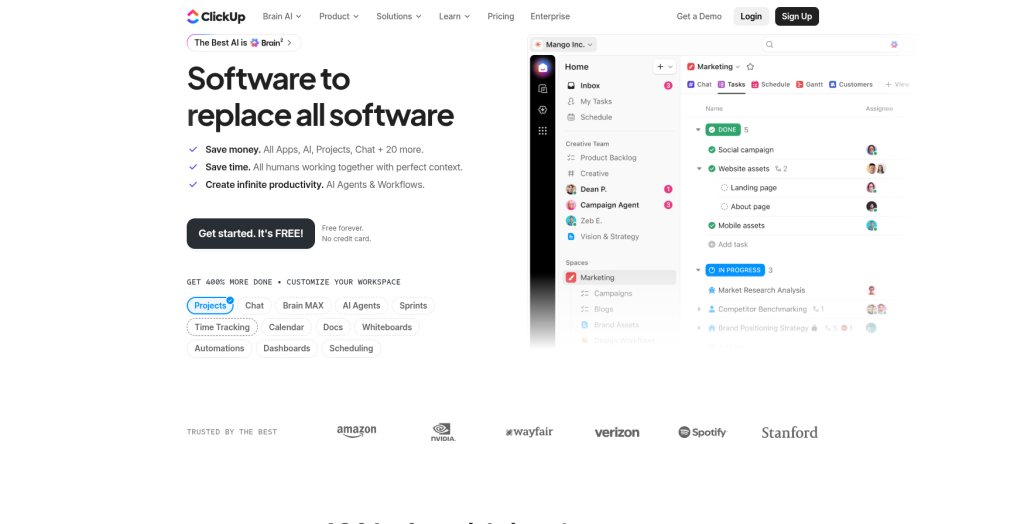Click the ClickUp logo icon

pos(193,16)
